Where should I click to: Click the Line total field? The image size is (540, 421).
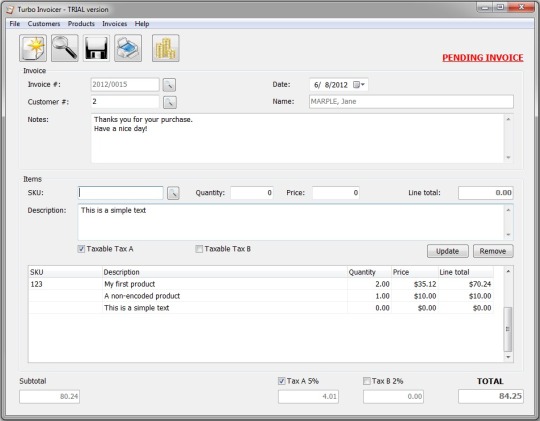pyautogui.click(x=486, y=193)
